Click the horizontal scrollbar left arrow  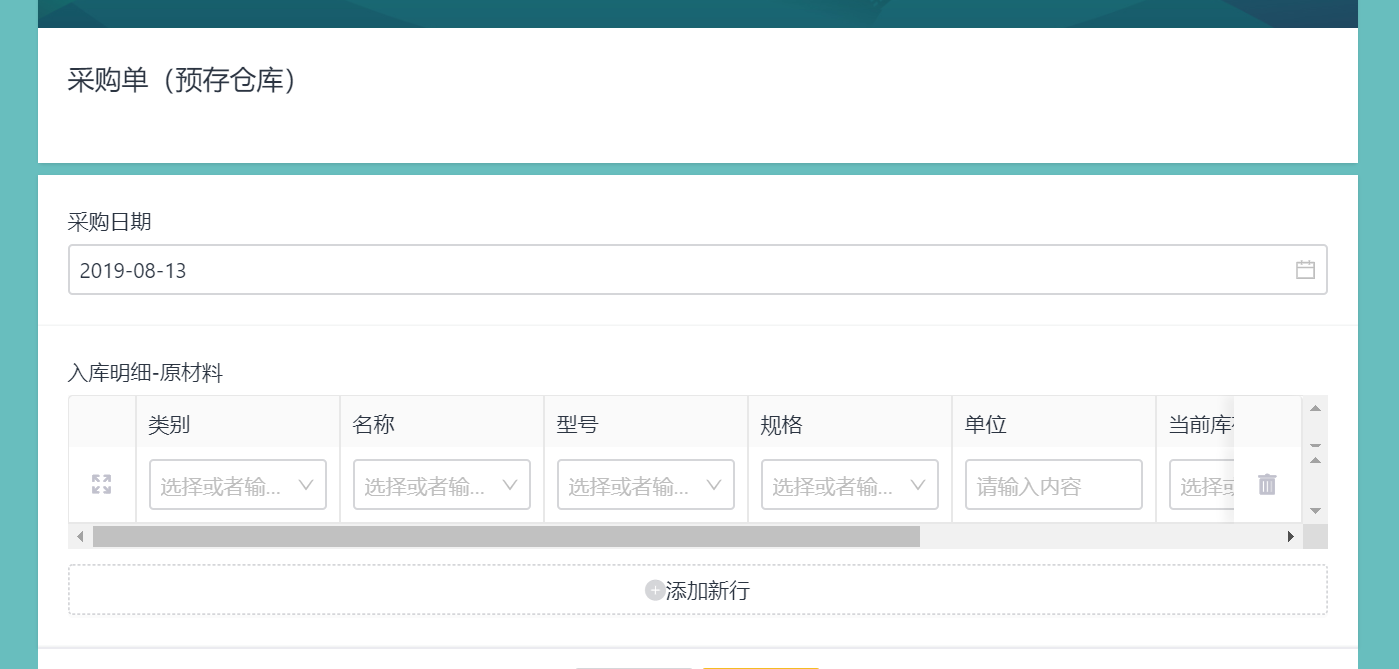pyautogui.click(x=80, y=537)
